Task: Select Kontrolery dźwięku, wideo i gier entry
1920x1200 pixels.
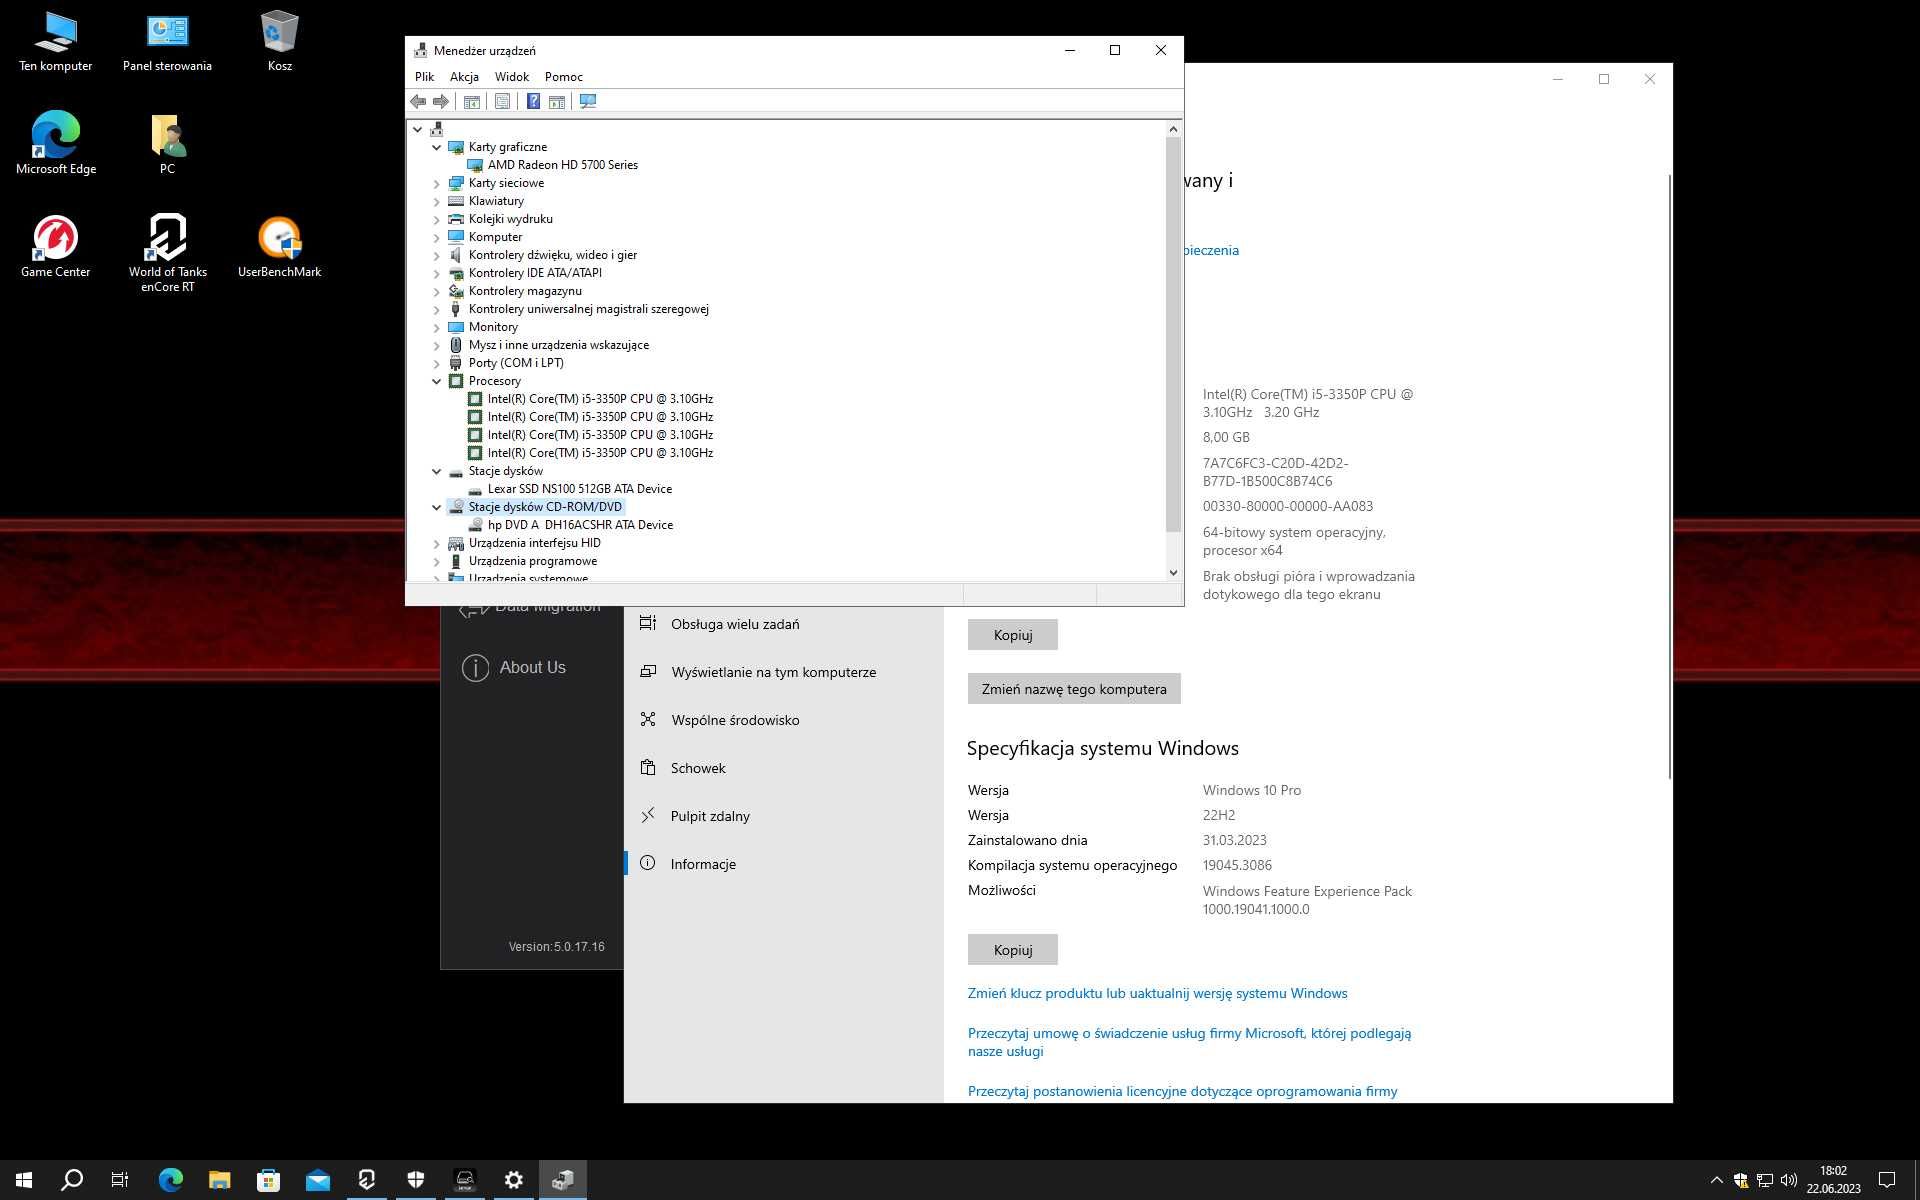Action: (x=552, y=255)
